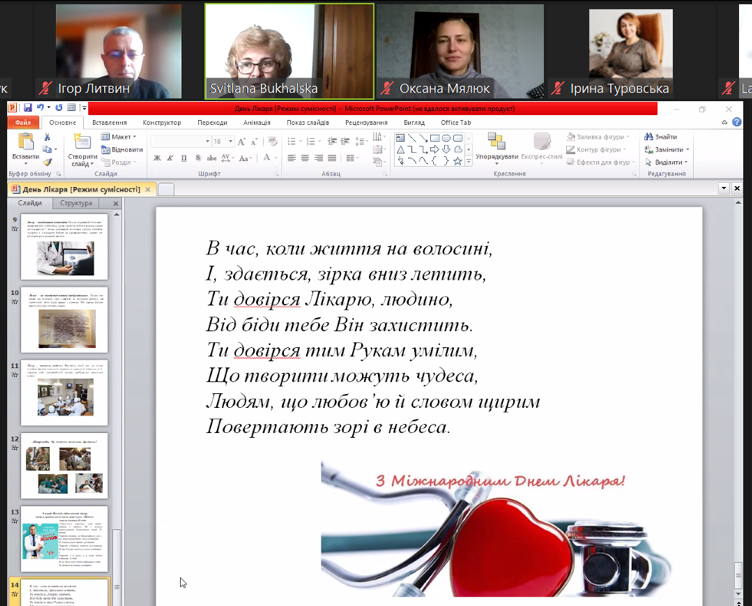Open the Рецензування ribbon tab

coord(366,122)
